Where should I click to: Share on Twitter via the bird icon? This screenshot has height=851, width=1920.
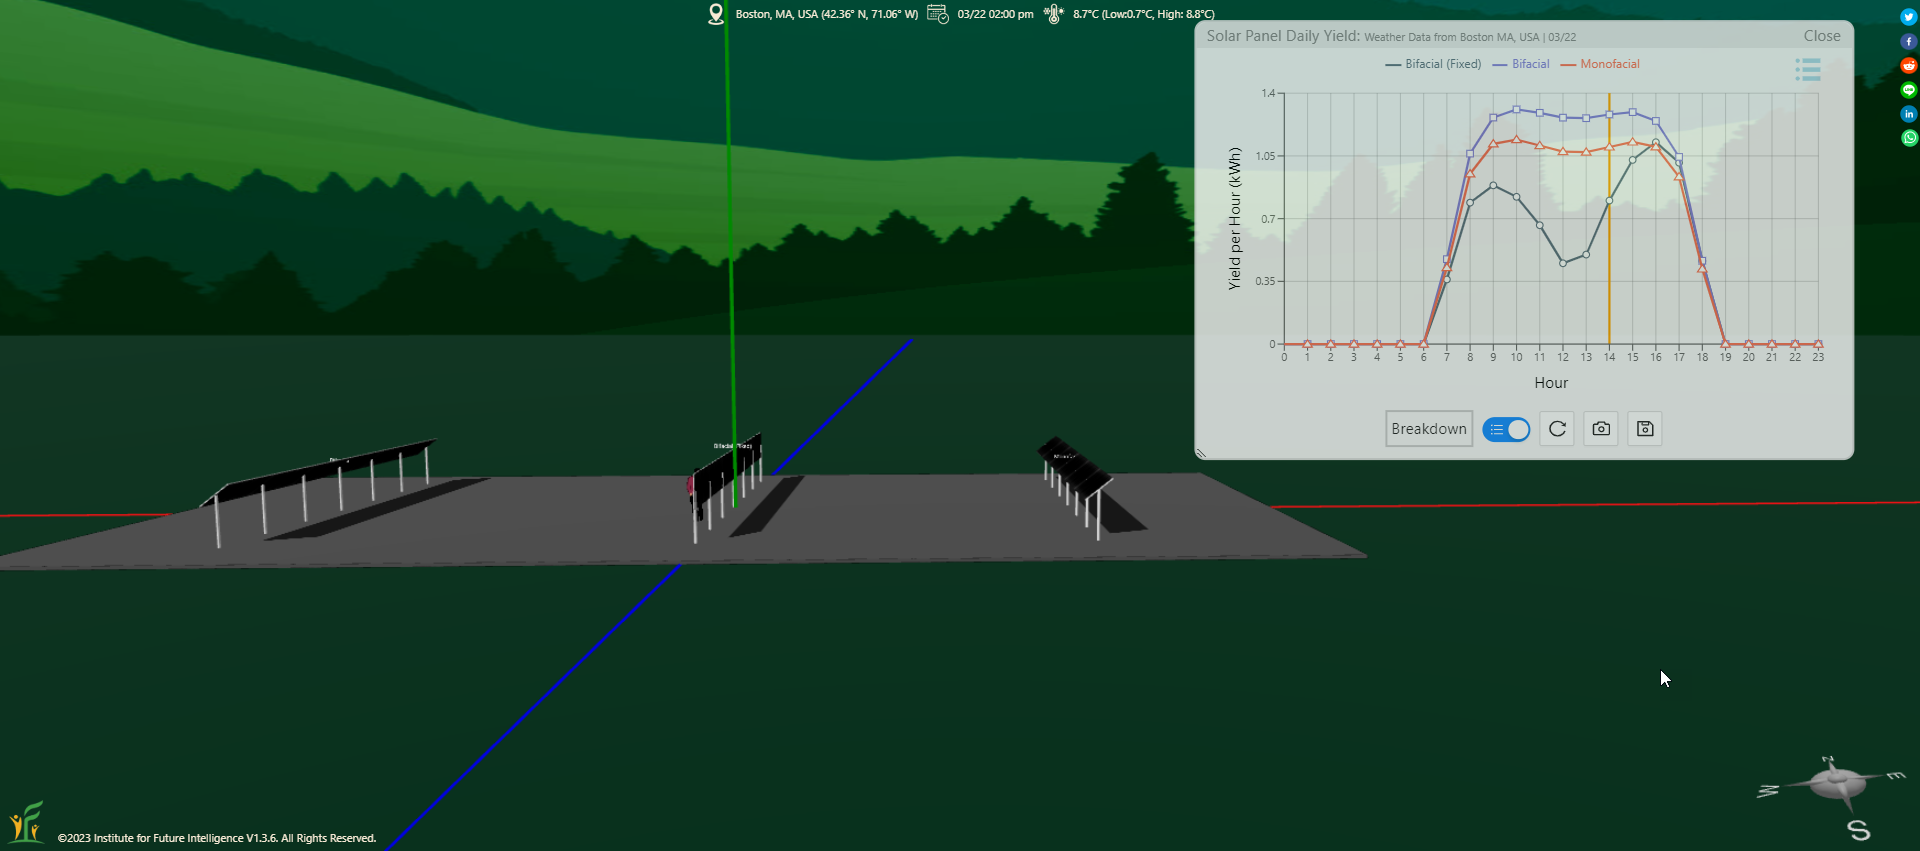(x=1909, y=17)
